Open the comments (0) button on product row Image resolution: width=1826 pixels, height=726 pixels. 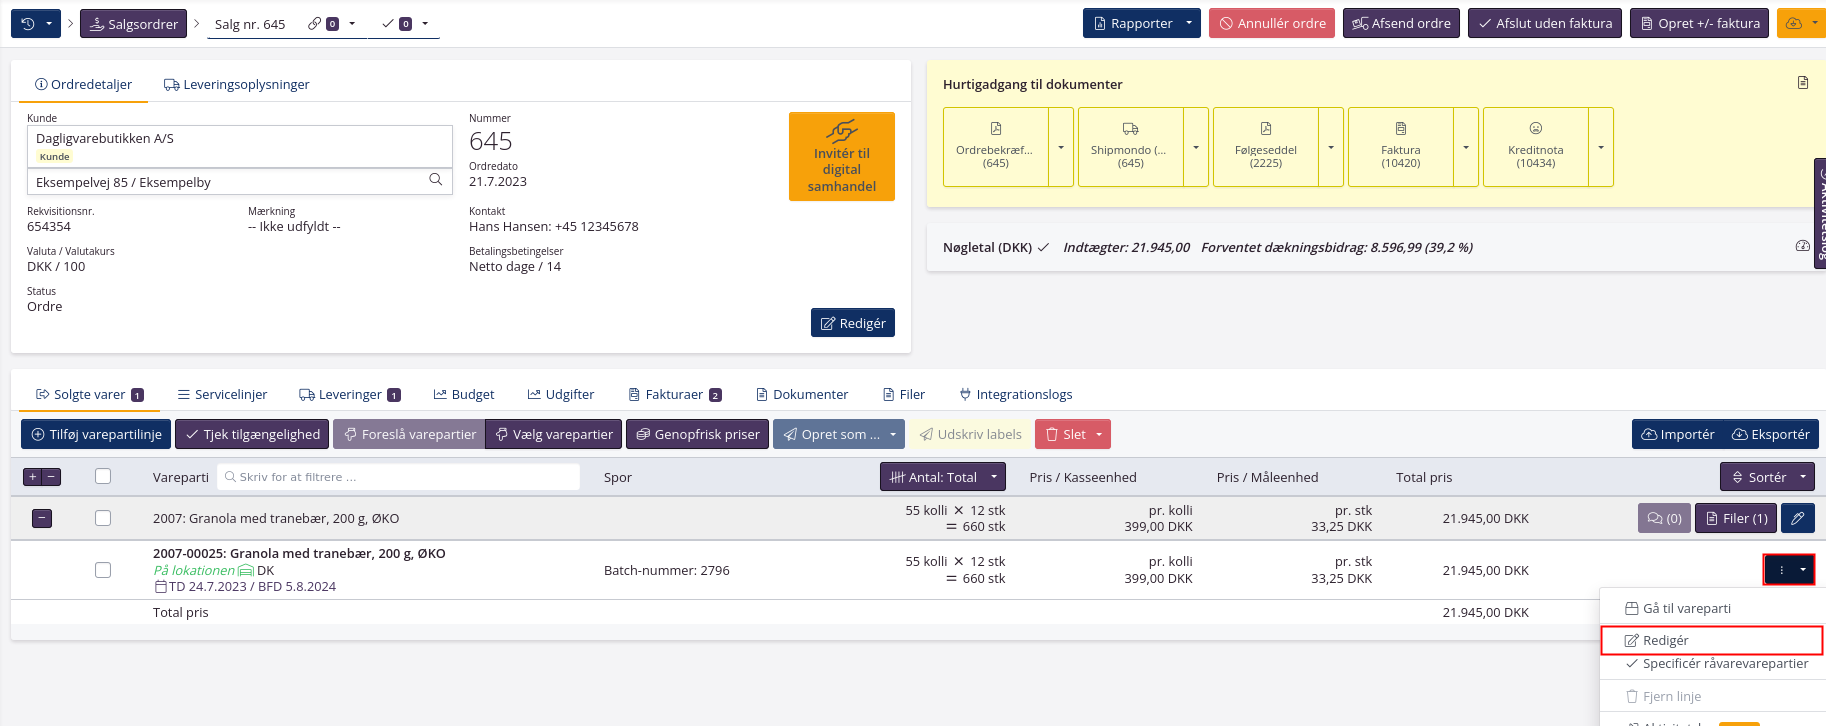1664,518
